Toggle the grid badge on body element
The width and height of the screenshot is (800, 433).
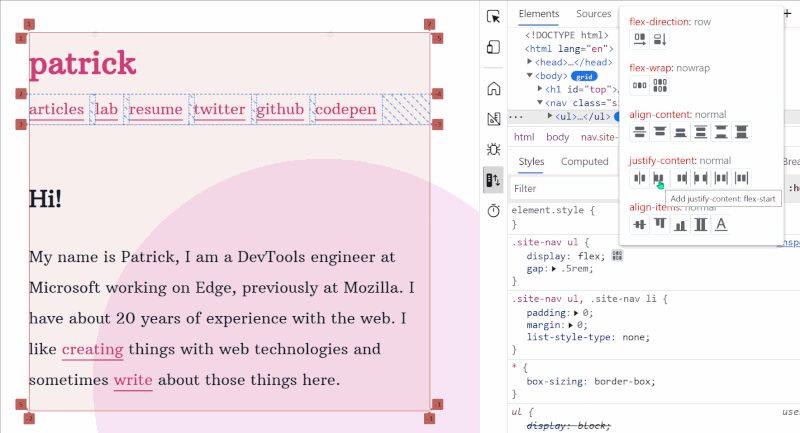[x=584, y=75]
